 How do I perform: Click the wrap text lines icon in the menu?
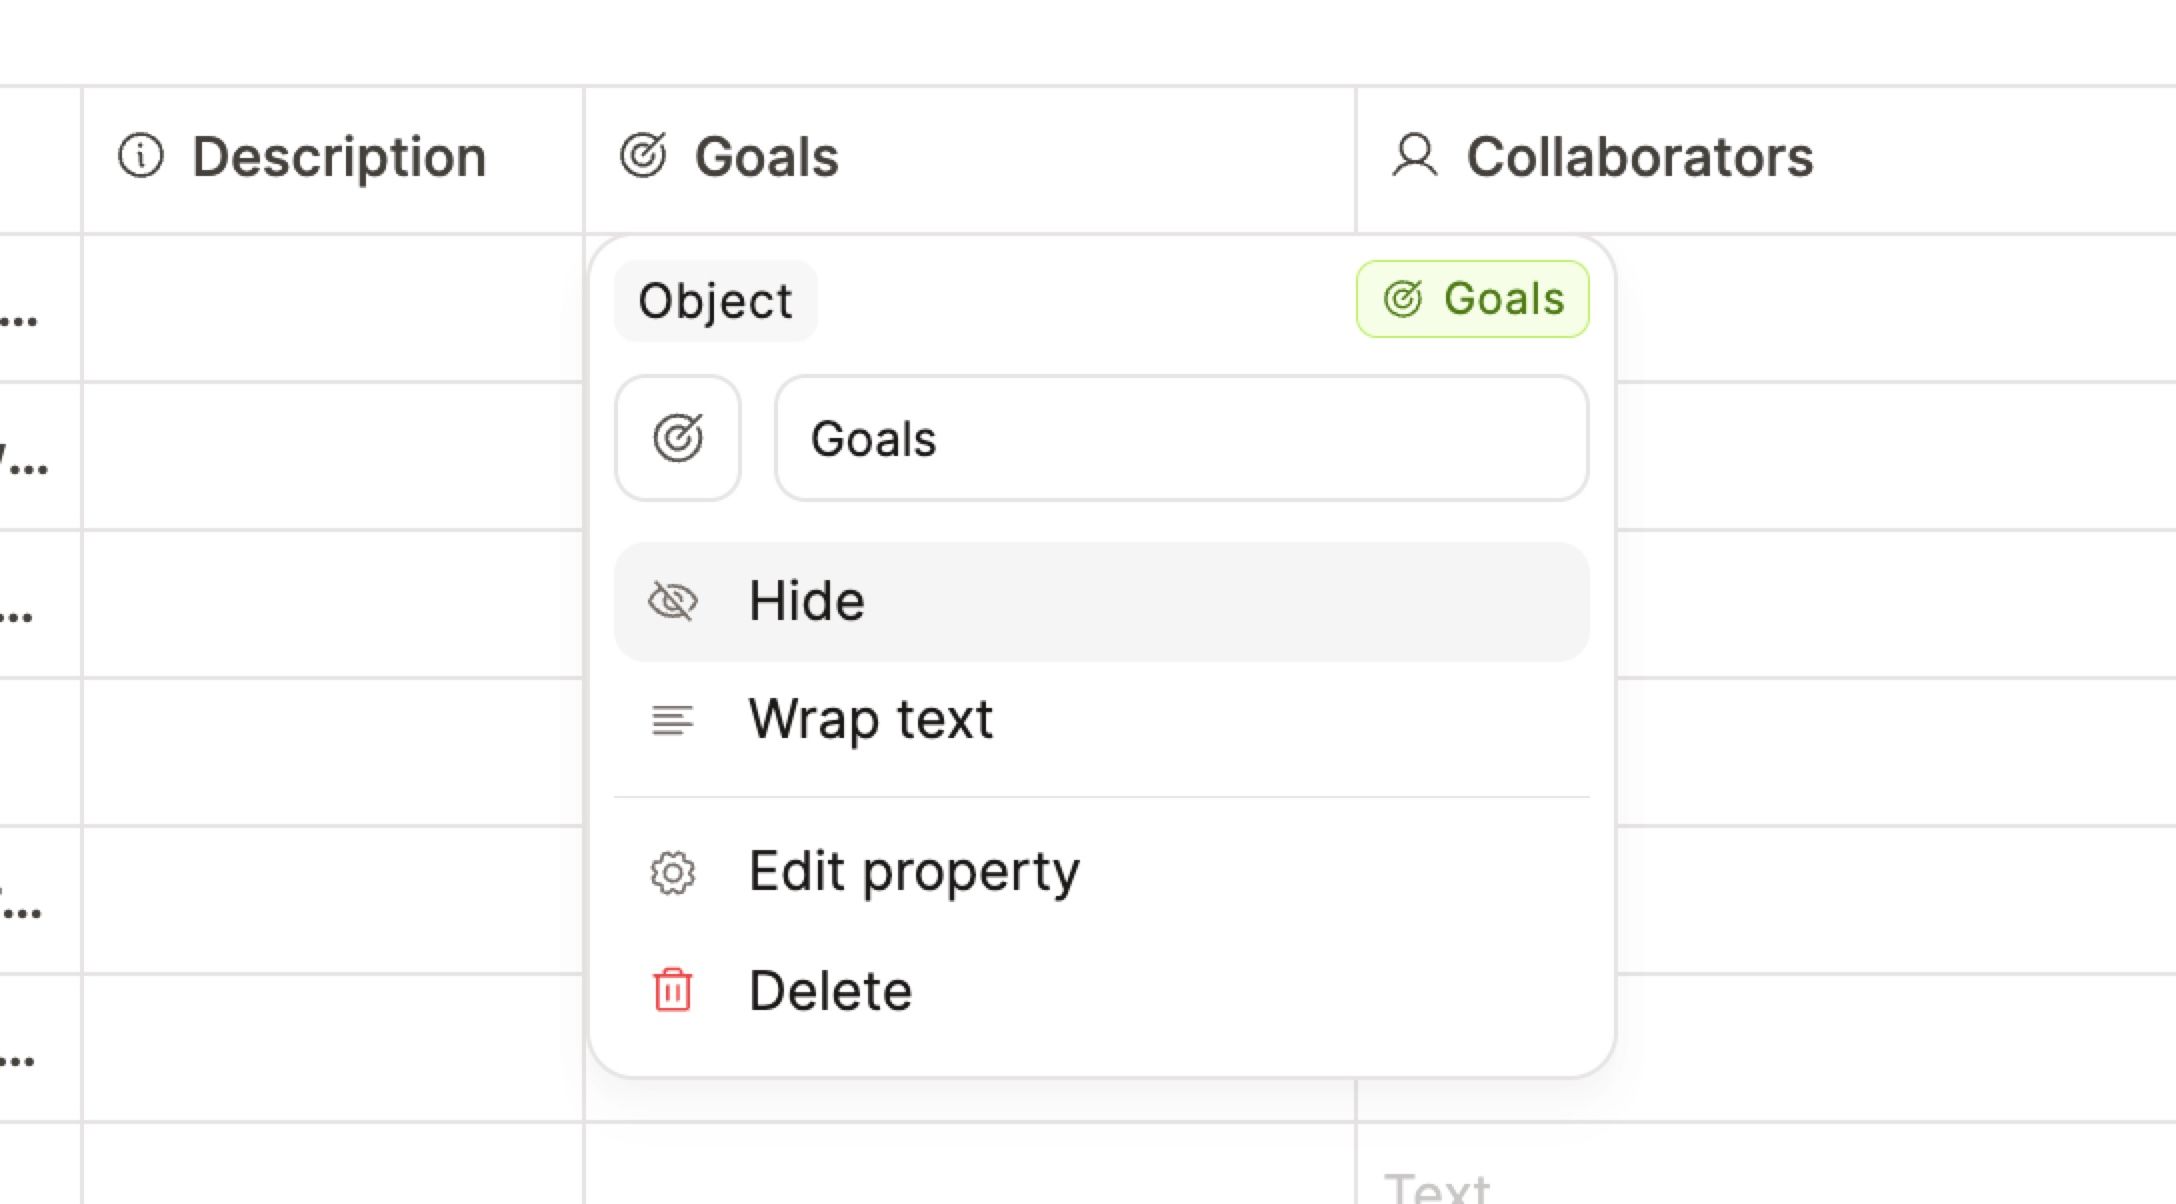point(670,719)
